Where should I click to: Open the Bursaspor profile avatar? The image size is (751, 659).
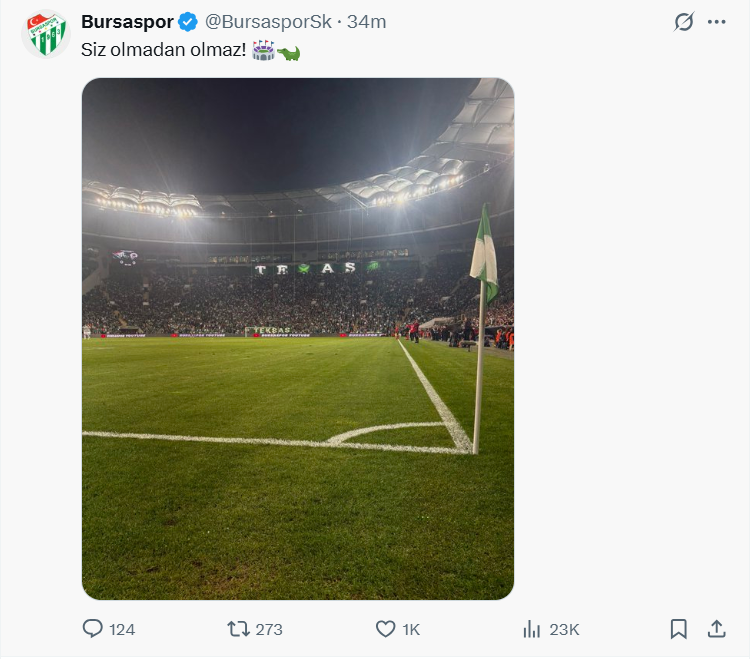click(45, 34)
